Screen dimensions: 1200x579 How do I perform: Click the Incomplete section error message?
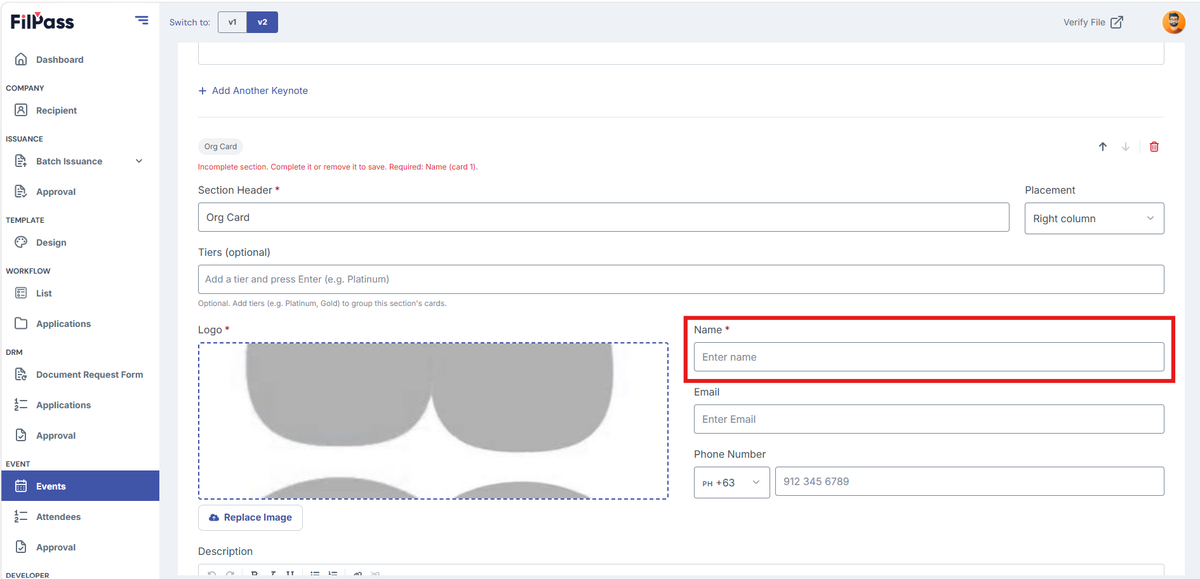338,167
